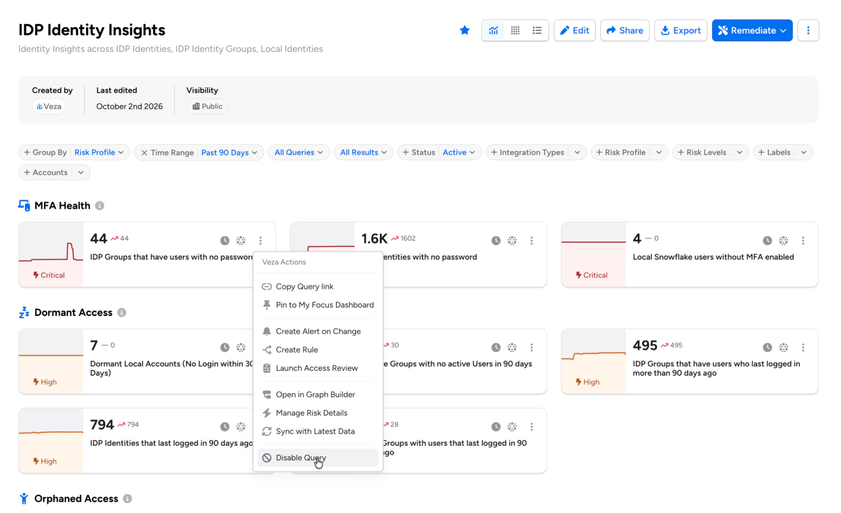Click clock icon on 794 IDP Identities card
The width and height of the screenshot is (841, 513).
click(225, 427)
